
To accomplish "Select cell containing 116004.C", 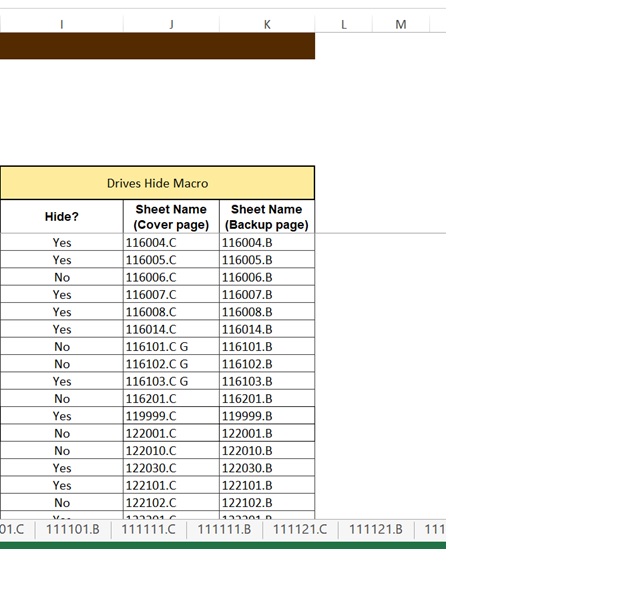I will click(x=171, y=242).
